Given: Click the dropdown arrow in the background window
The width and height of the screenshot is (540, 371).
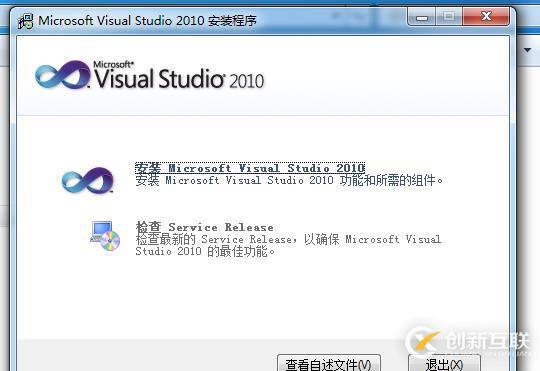Looking at the screenshot, I should 528,51.
